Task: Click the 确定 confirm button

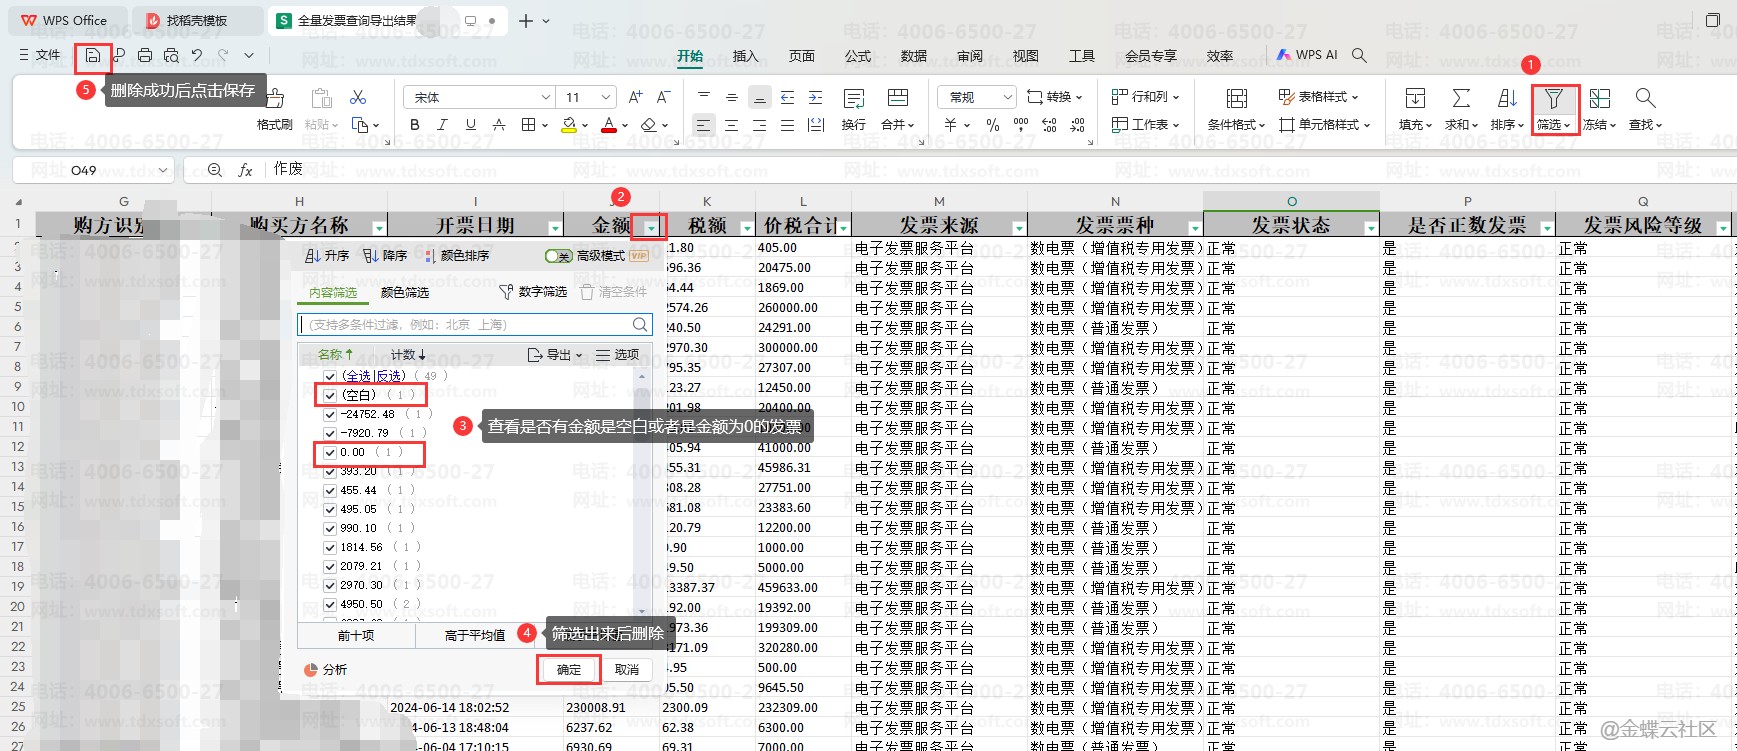Action: pyautogui.click(x=568, y=669)
